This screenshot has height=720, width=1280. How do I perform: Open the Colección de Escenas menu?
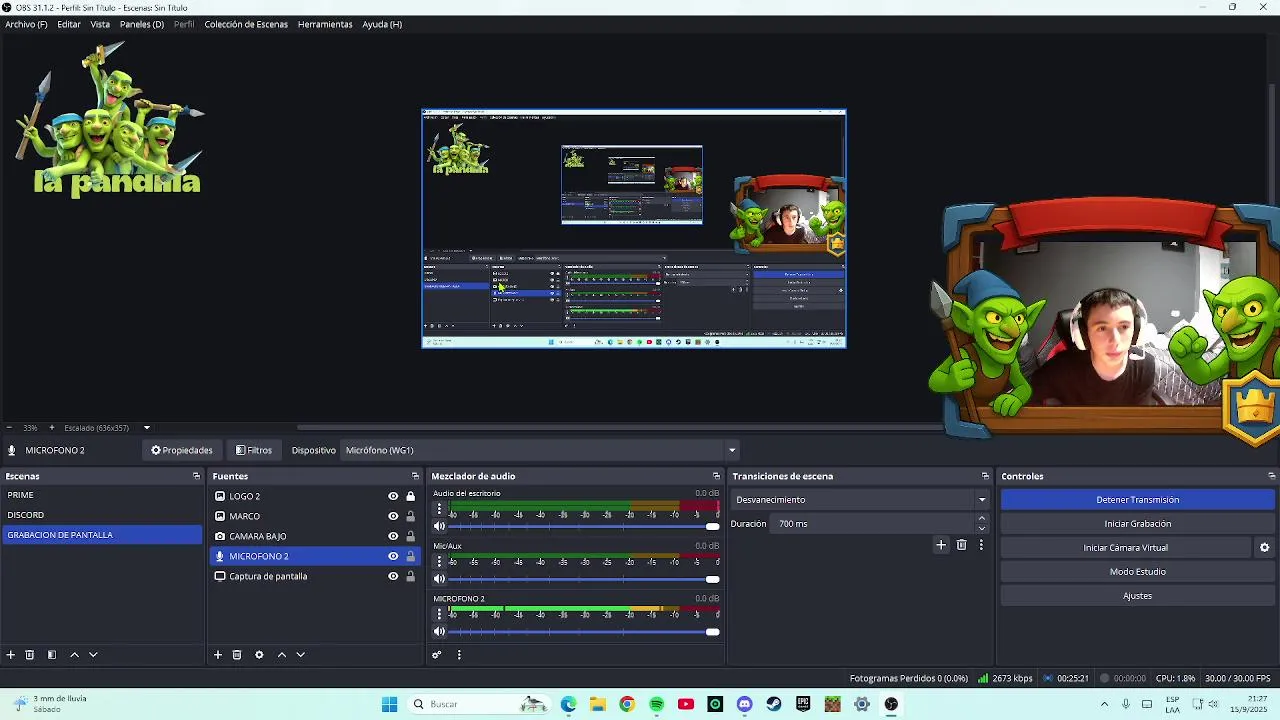point(246,24)
